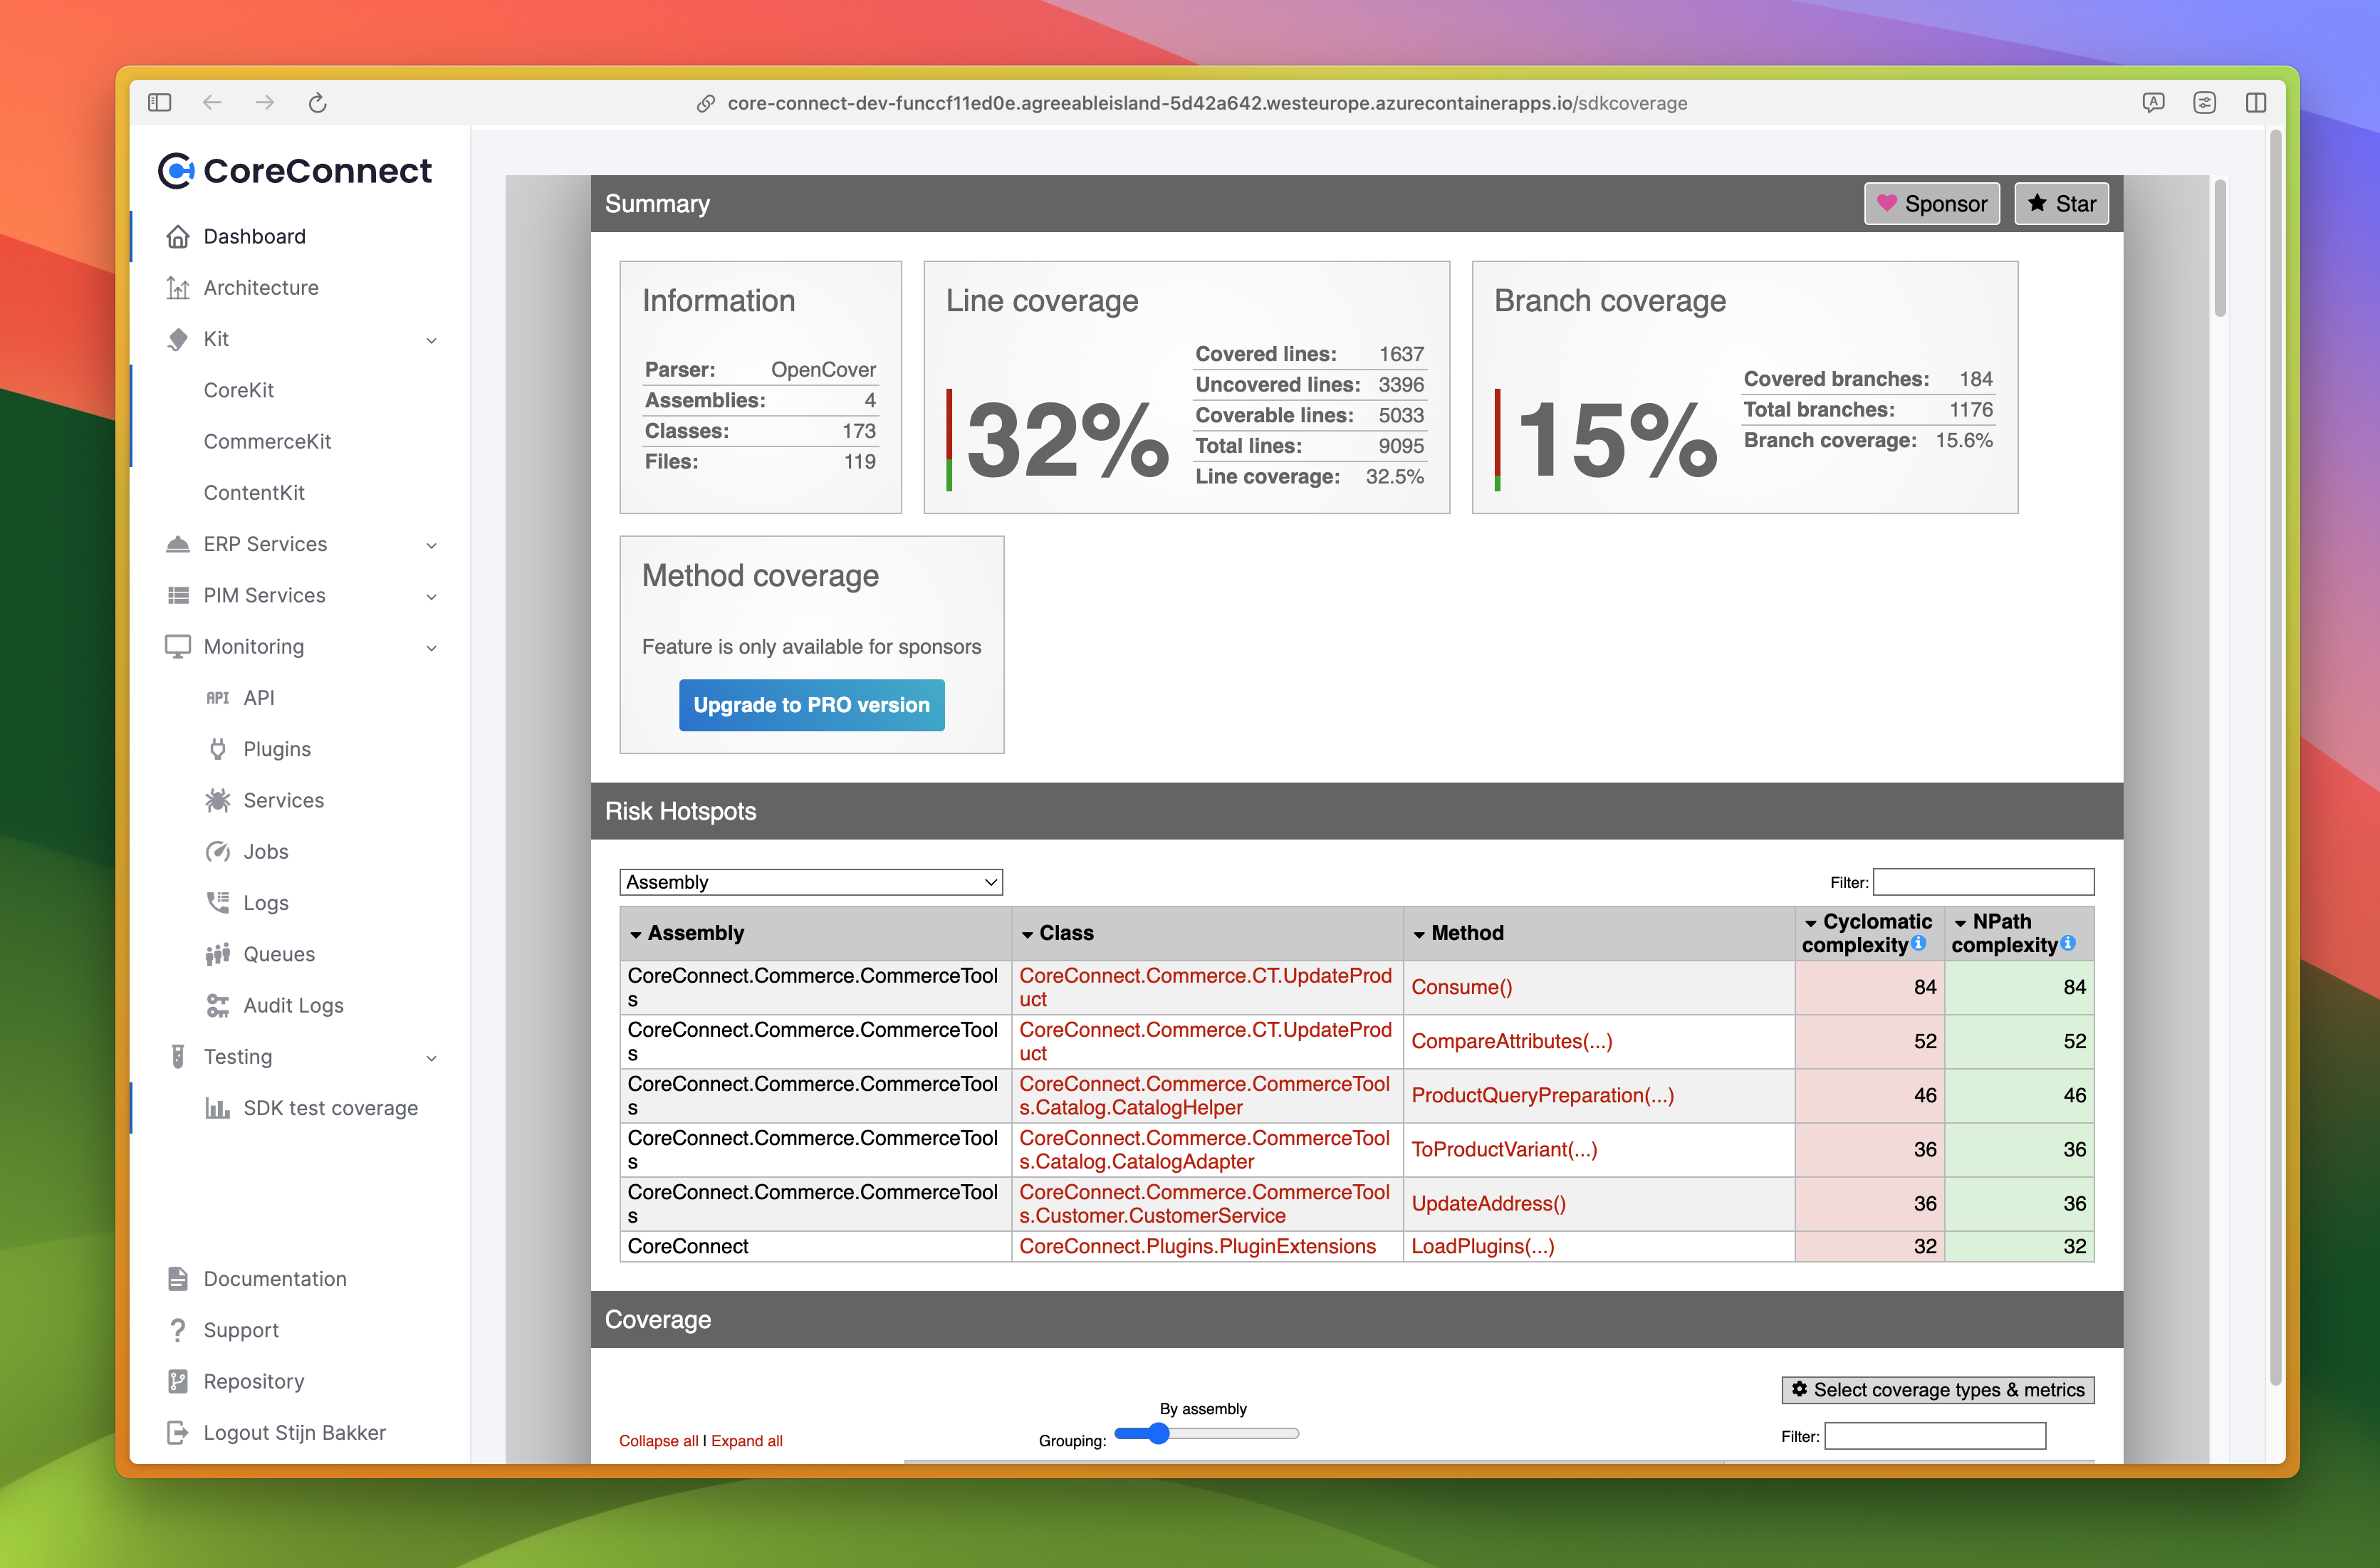The height and width of the screenshot is (1568, 2380).
Task: Toggle the browser sidebar panel icon
Action: coord(160,103)
